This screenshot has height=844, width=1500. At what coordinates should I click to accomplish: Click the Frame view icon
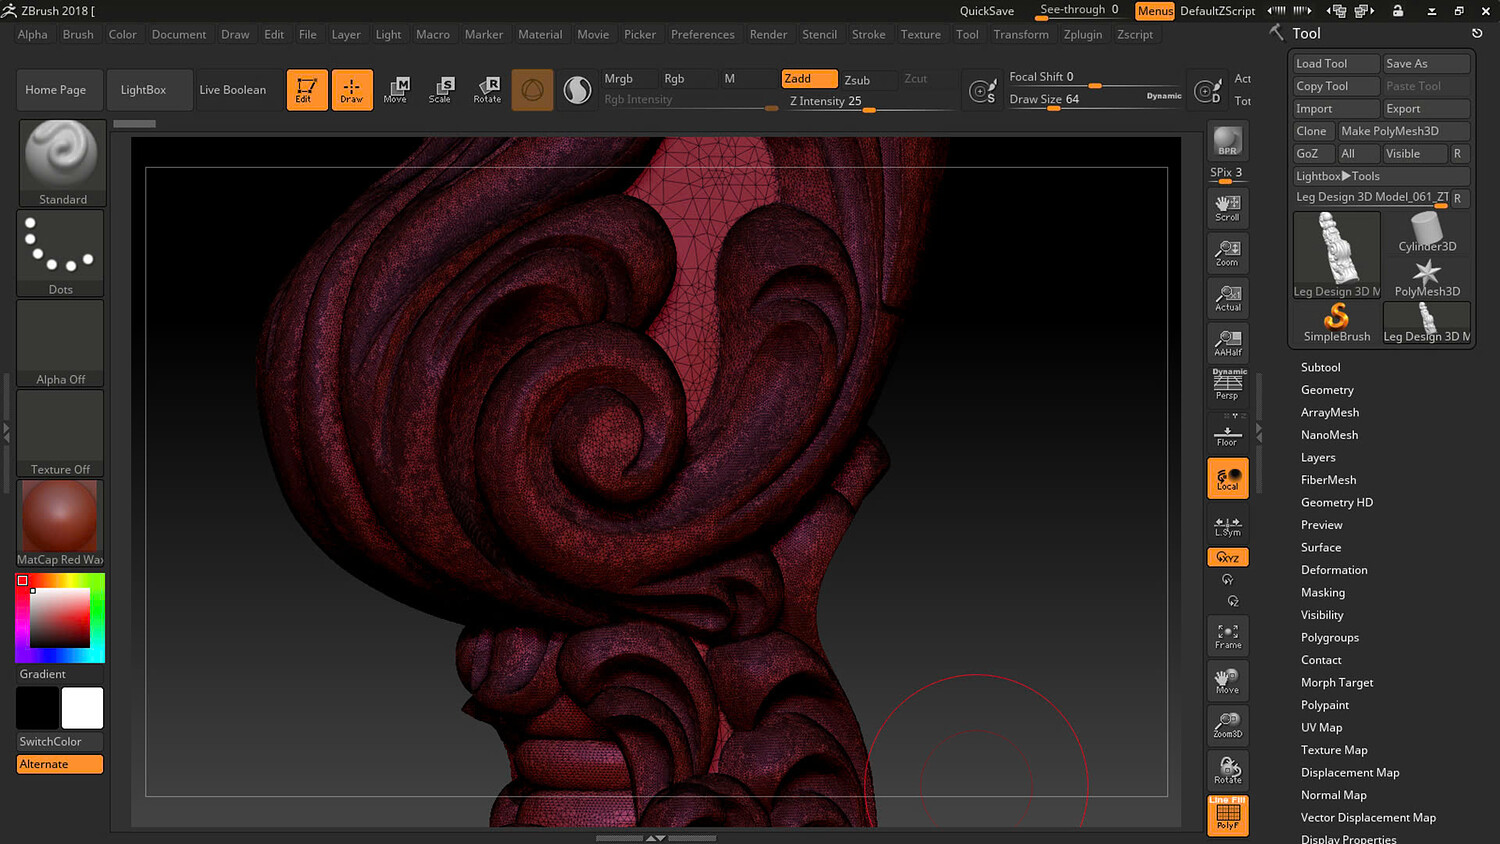[x=1227, y=636]
